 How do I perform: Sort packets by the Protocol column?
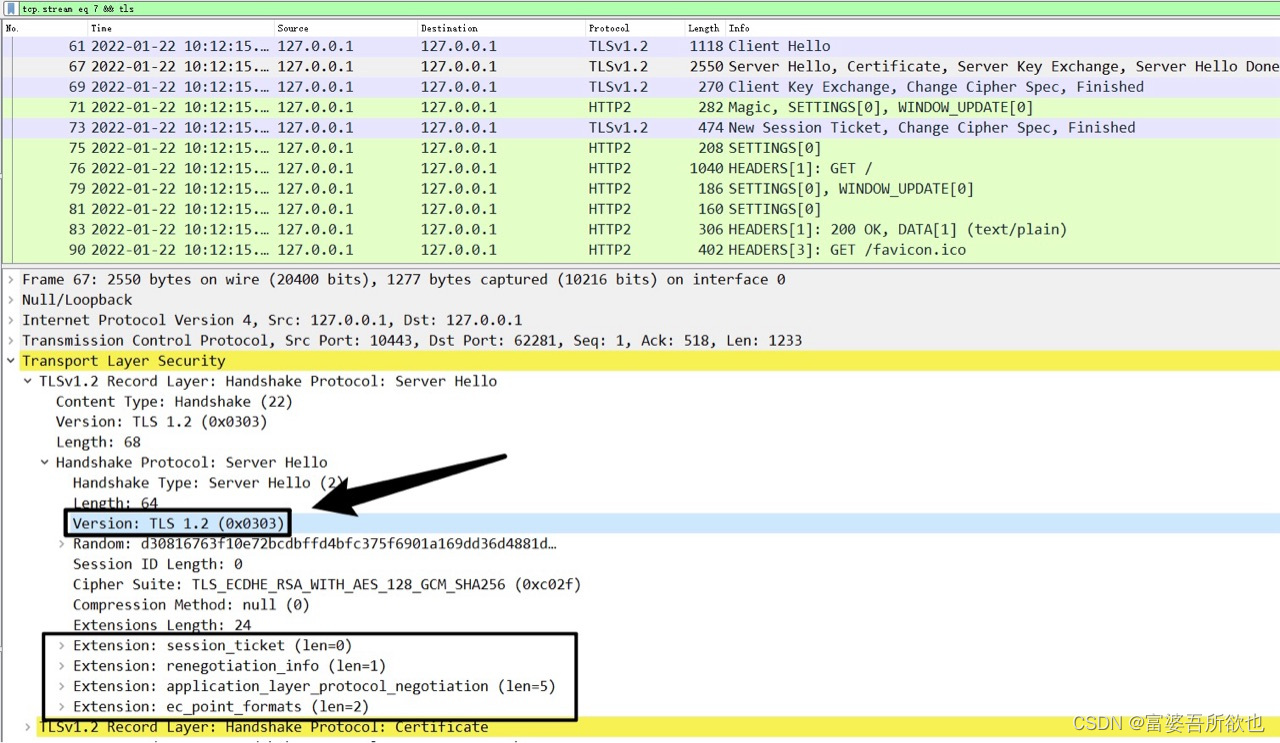tap(610, 28)
